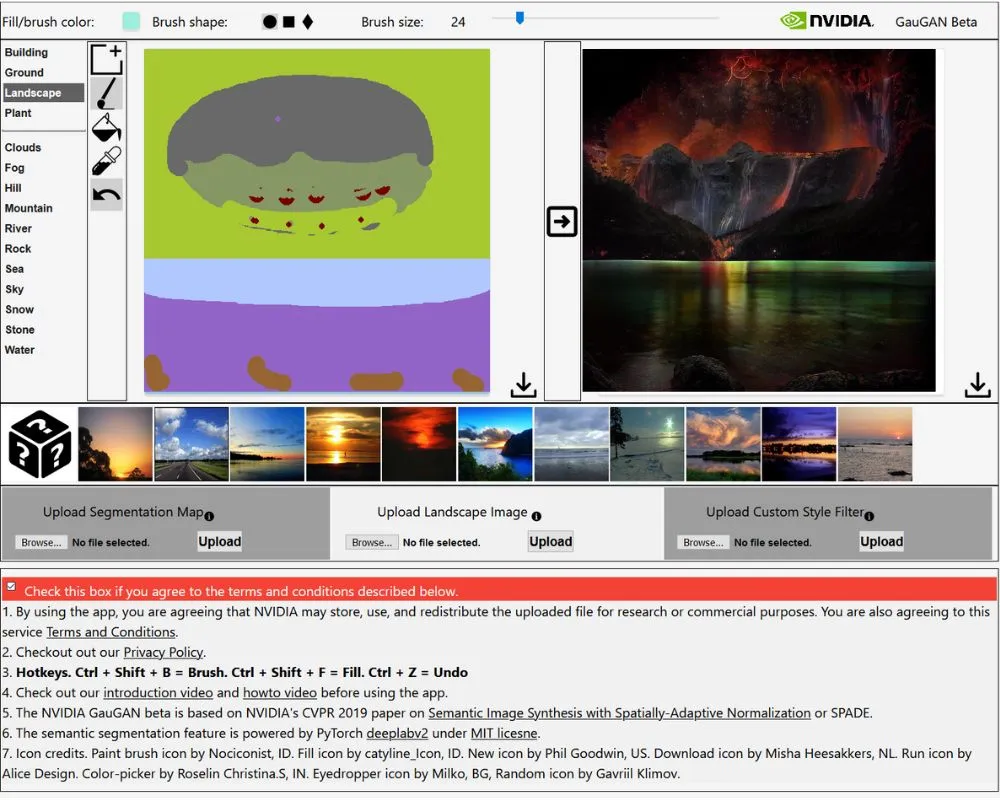Image resolution: width=1000 pixels, height=800 pixels.
Task: Pick the Rock label
Action: 18,249
